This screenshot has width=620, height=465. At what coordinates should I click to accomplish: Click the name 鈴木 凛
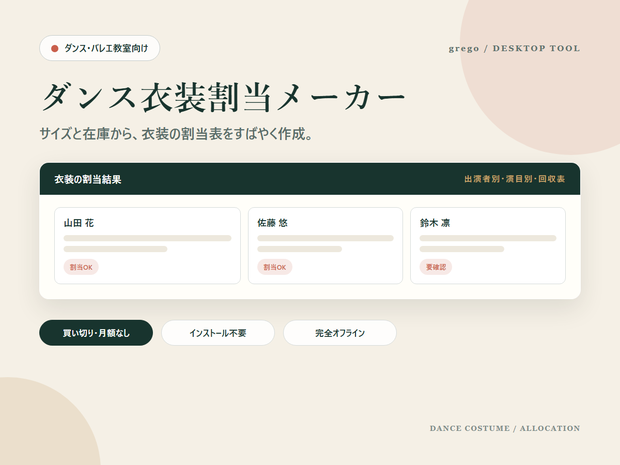[x=435, y=223]
